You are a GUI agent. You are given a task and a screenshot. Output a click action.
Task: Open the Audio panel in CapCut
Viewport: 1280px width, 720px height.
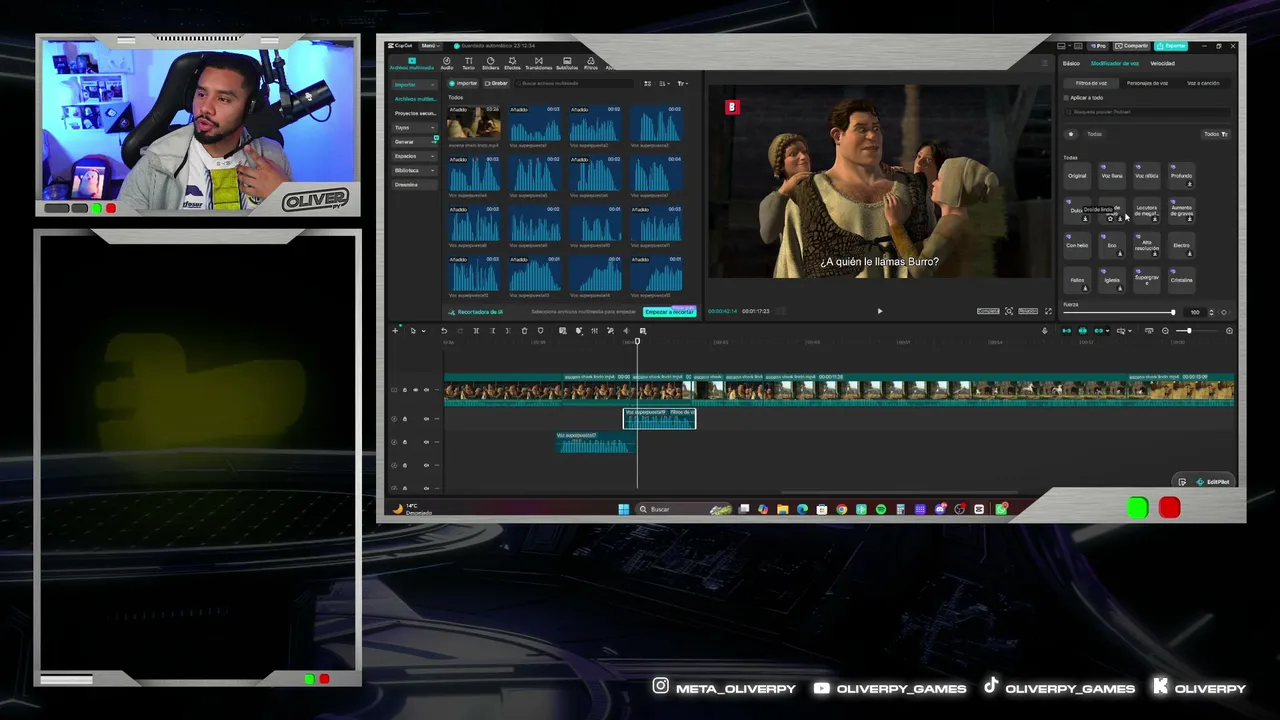[447, 63]
